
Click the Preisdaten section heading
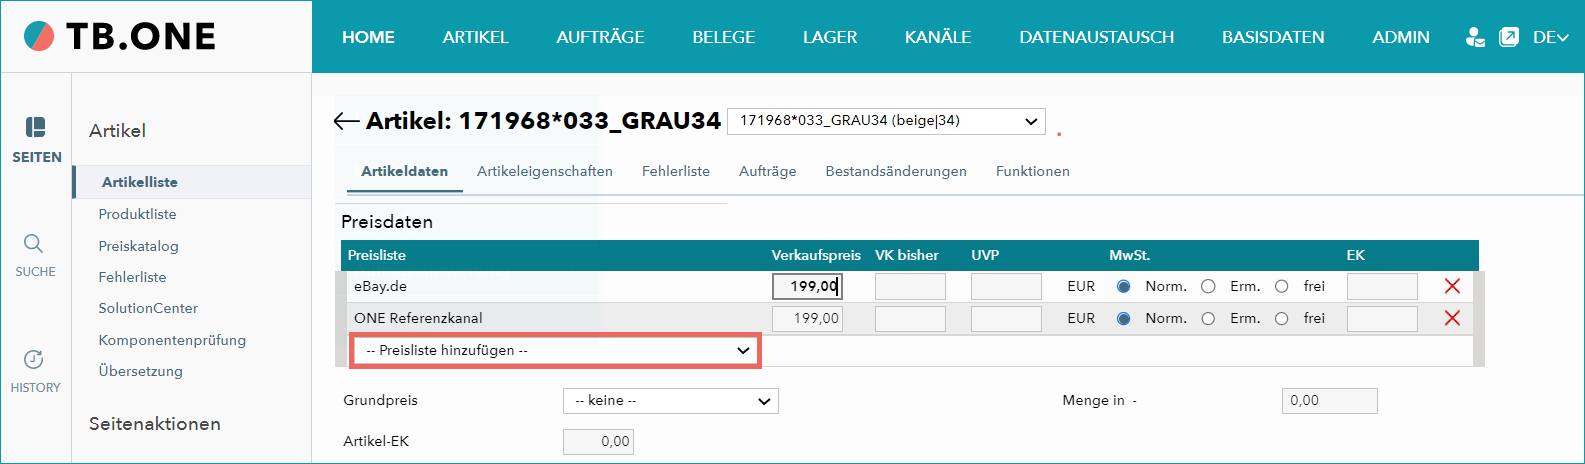[387, 222]
